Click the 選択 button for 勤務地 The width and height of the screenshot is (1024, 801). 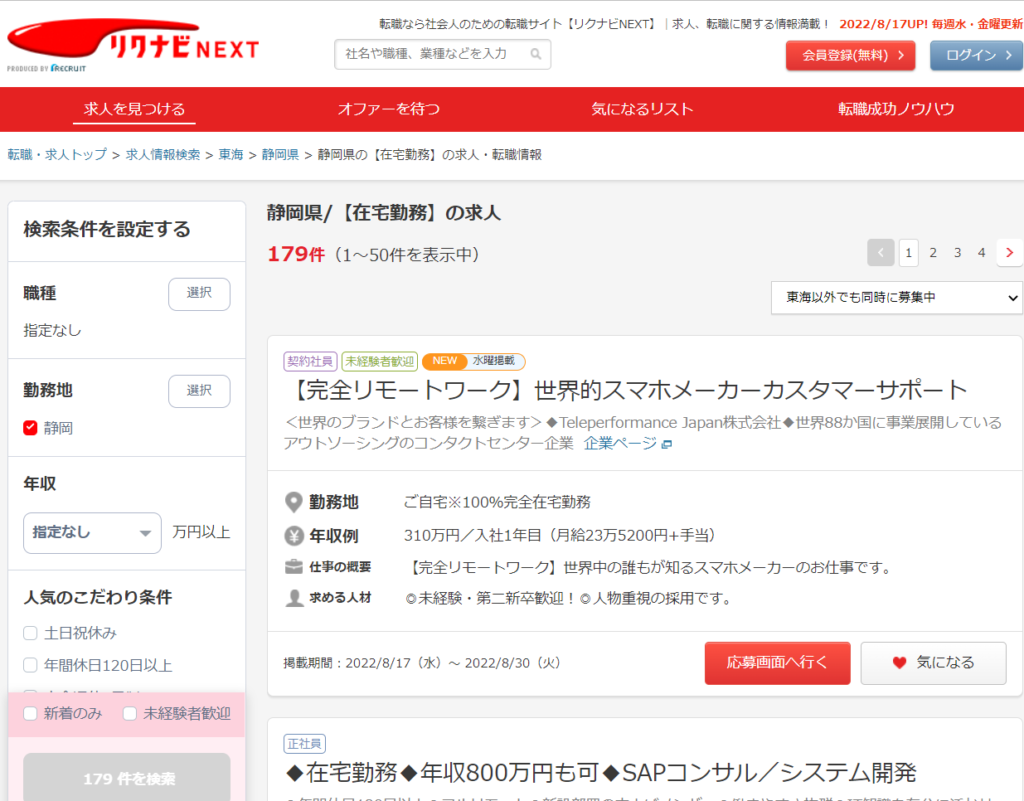tap(199, 391)
